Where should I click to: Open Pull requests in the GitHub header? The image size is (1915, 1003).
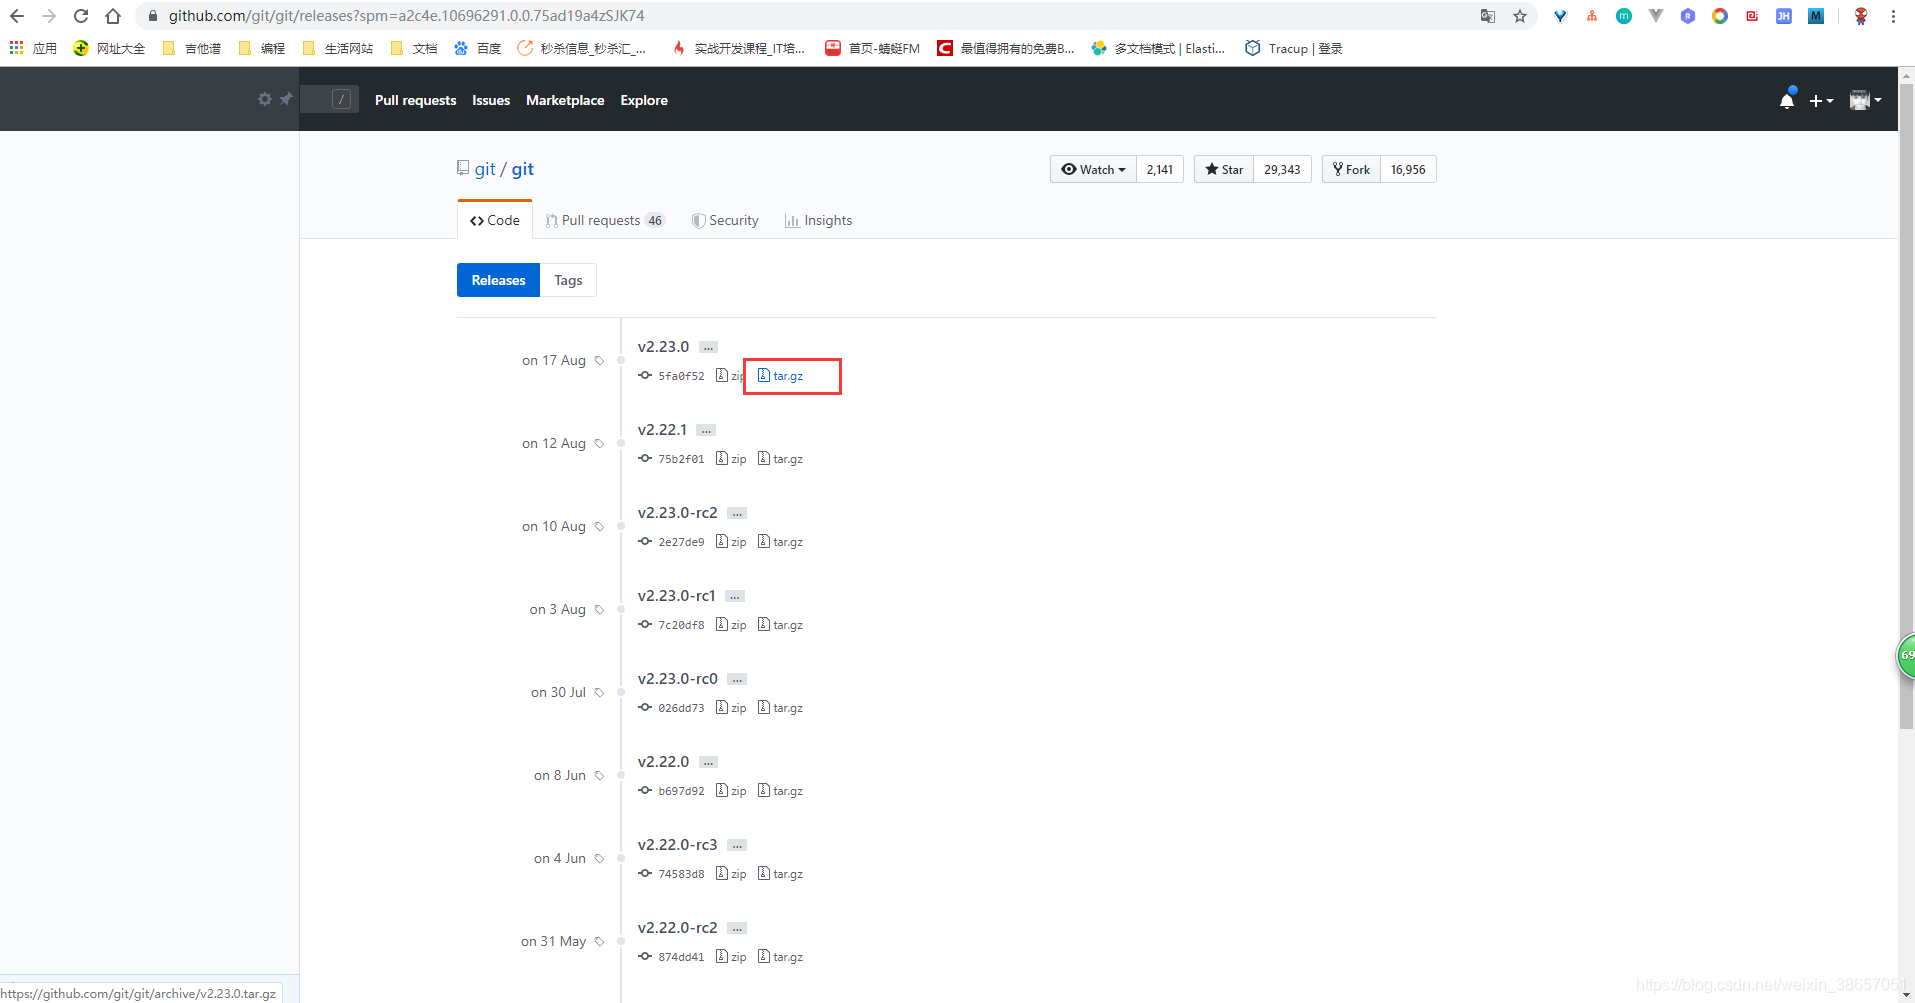click(415, 100)
